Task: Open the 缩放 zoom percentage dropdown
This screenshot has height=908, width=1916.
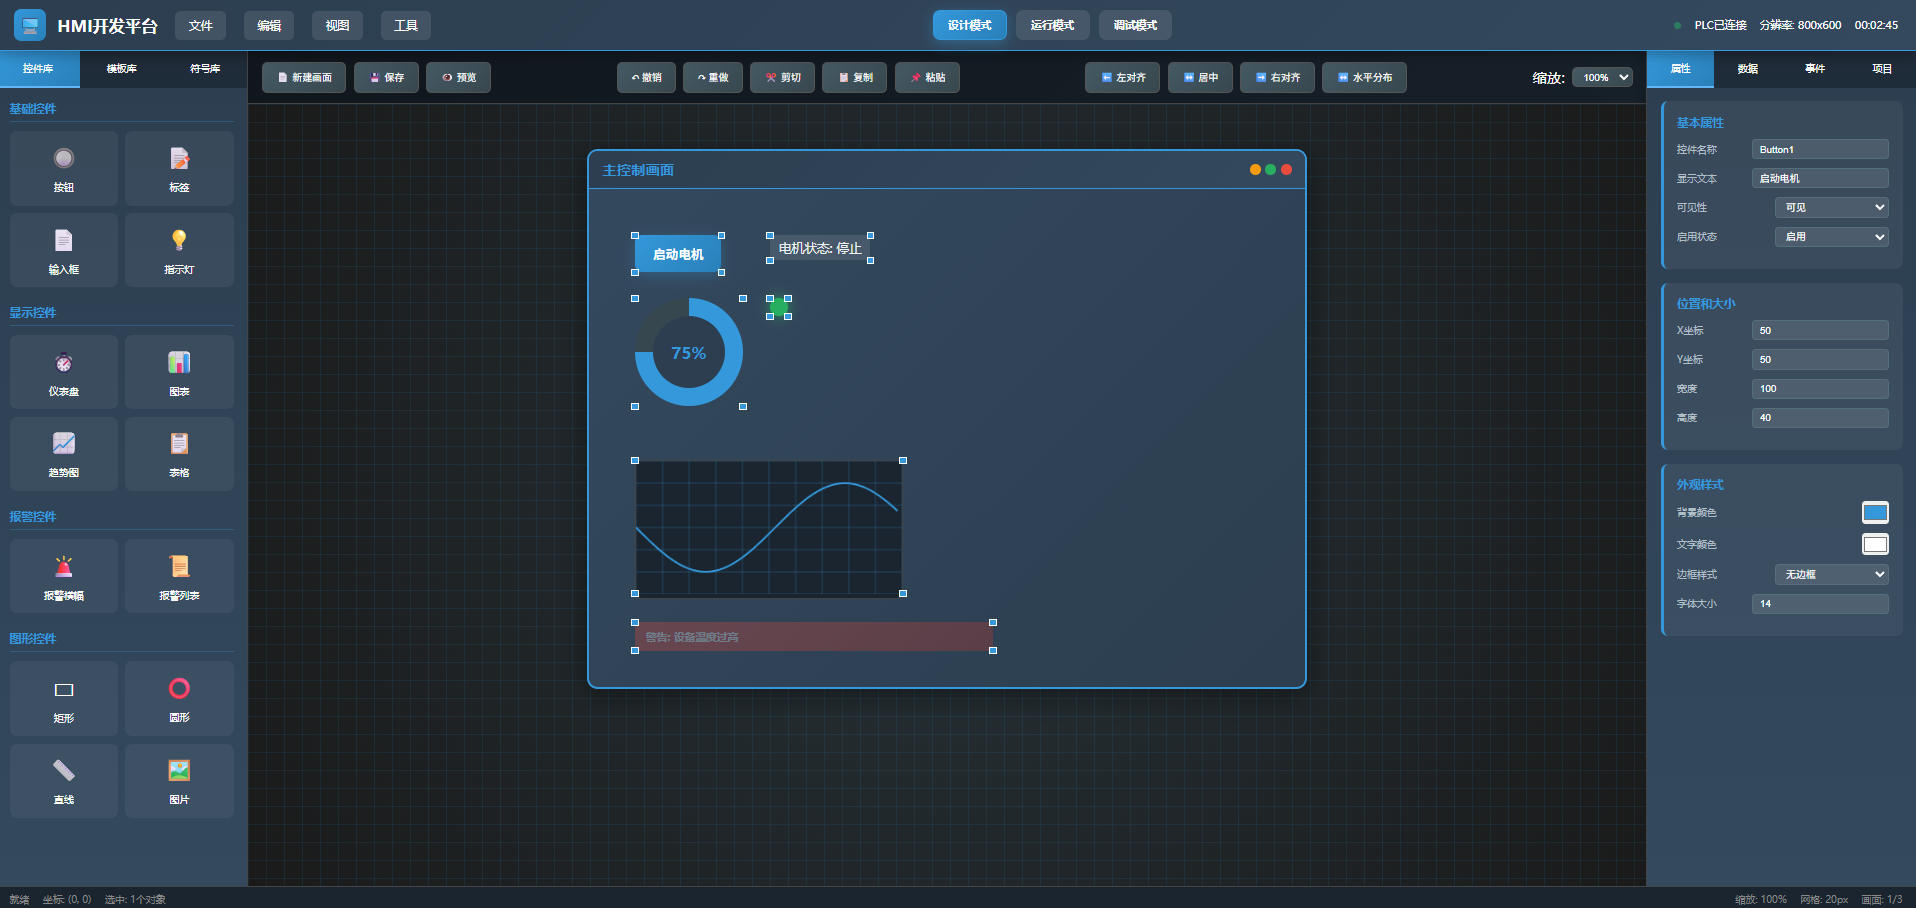Action: [x=1602, y=77]
